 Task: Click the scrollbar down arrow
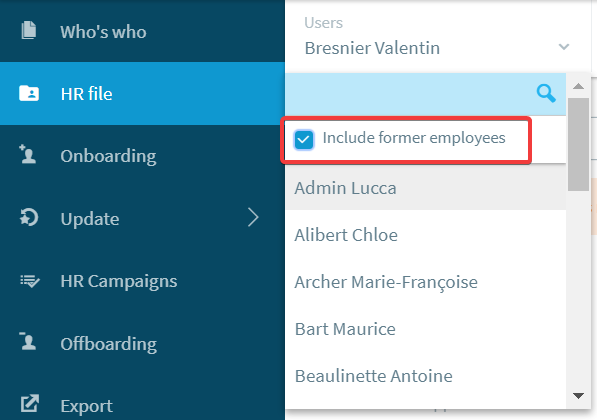click(x=578, y=396)
